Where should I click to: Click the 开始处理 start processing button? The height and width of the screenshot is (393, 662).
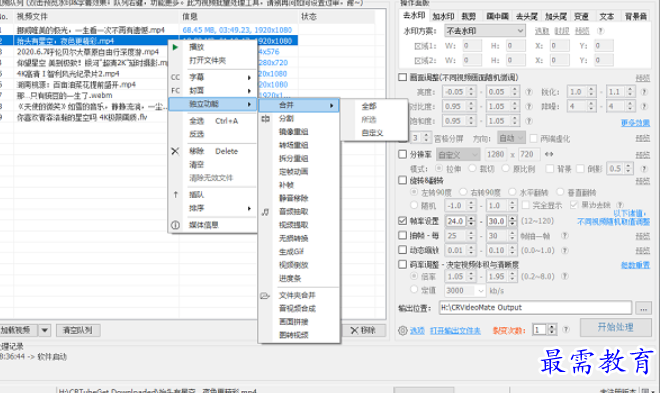click(x=616, y=327)
